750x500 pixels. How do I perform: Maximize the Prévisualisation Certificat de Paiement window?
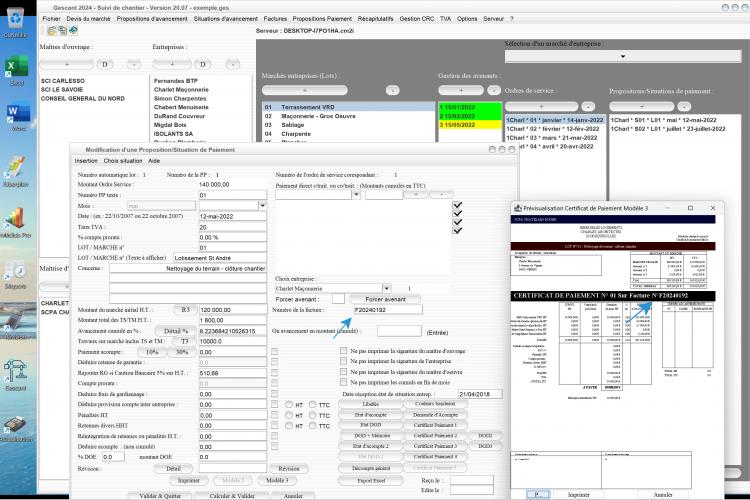(x=690, y=208)
